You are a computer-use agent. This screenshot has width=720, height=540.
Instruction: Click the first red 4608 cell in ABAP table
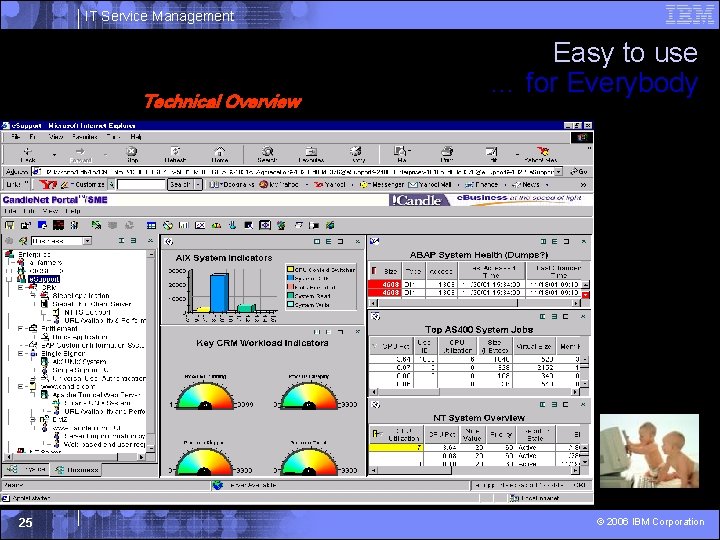385,284
